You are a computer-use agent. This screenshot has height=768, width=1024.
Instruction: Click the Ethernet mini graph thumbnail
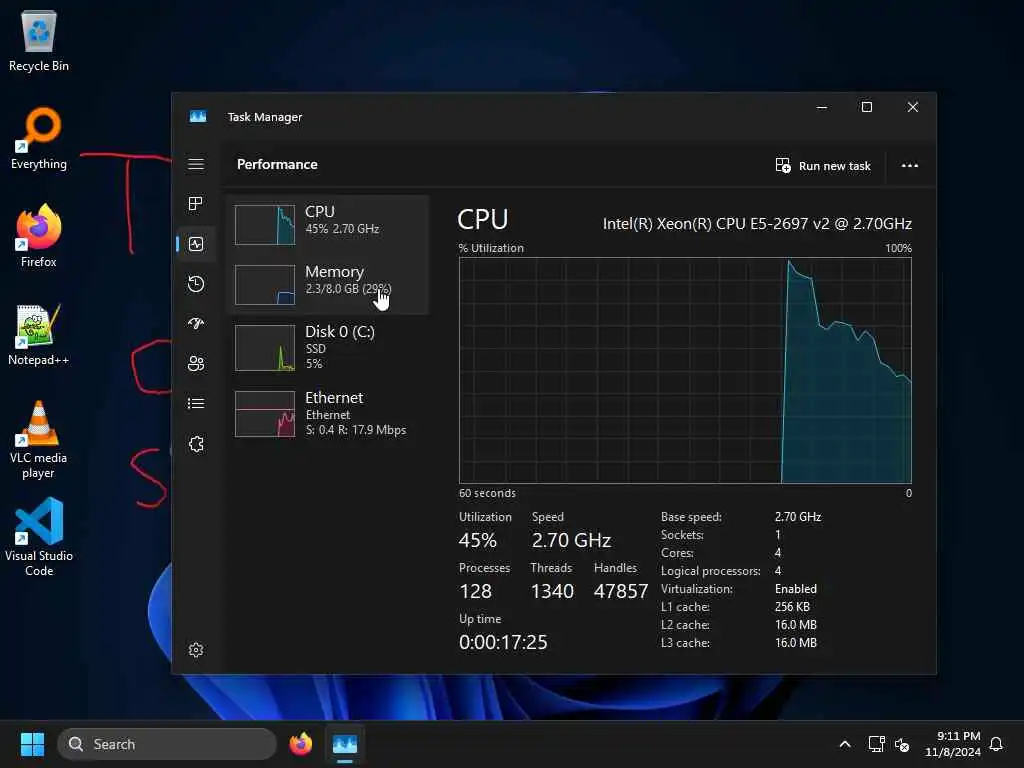click(265, 414)
